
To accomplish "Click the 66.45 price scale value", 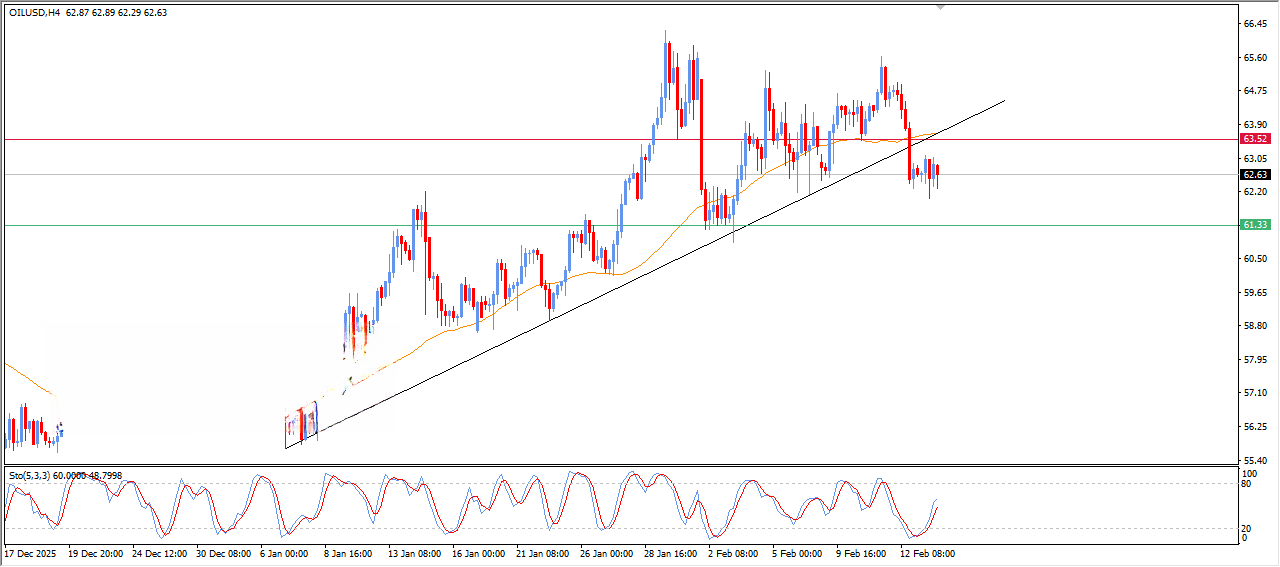I will pos(1255,24).
